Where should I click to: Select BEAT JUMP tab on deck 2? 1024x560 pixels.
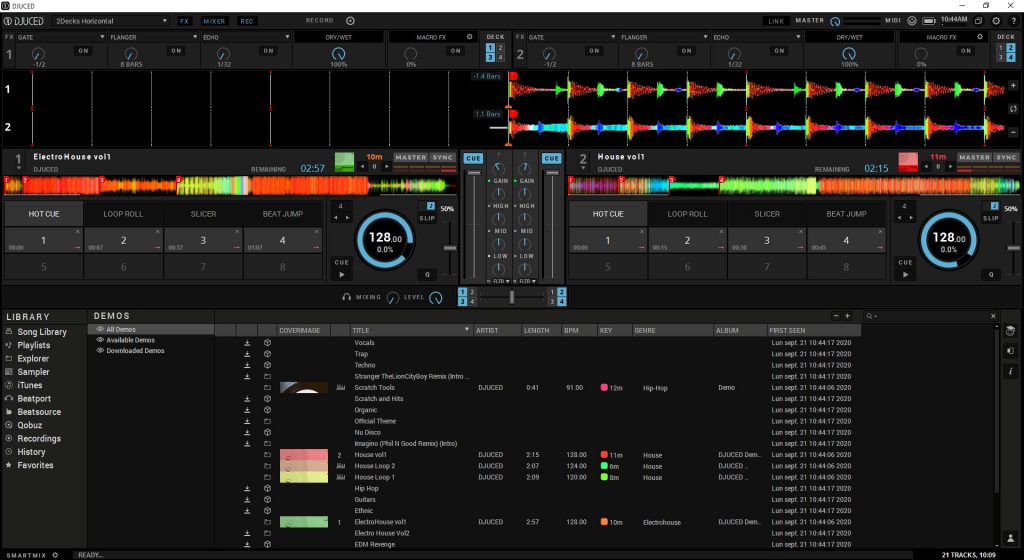(x=846, y=213)
